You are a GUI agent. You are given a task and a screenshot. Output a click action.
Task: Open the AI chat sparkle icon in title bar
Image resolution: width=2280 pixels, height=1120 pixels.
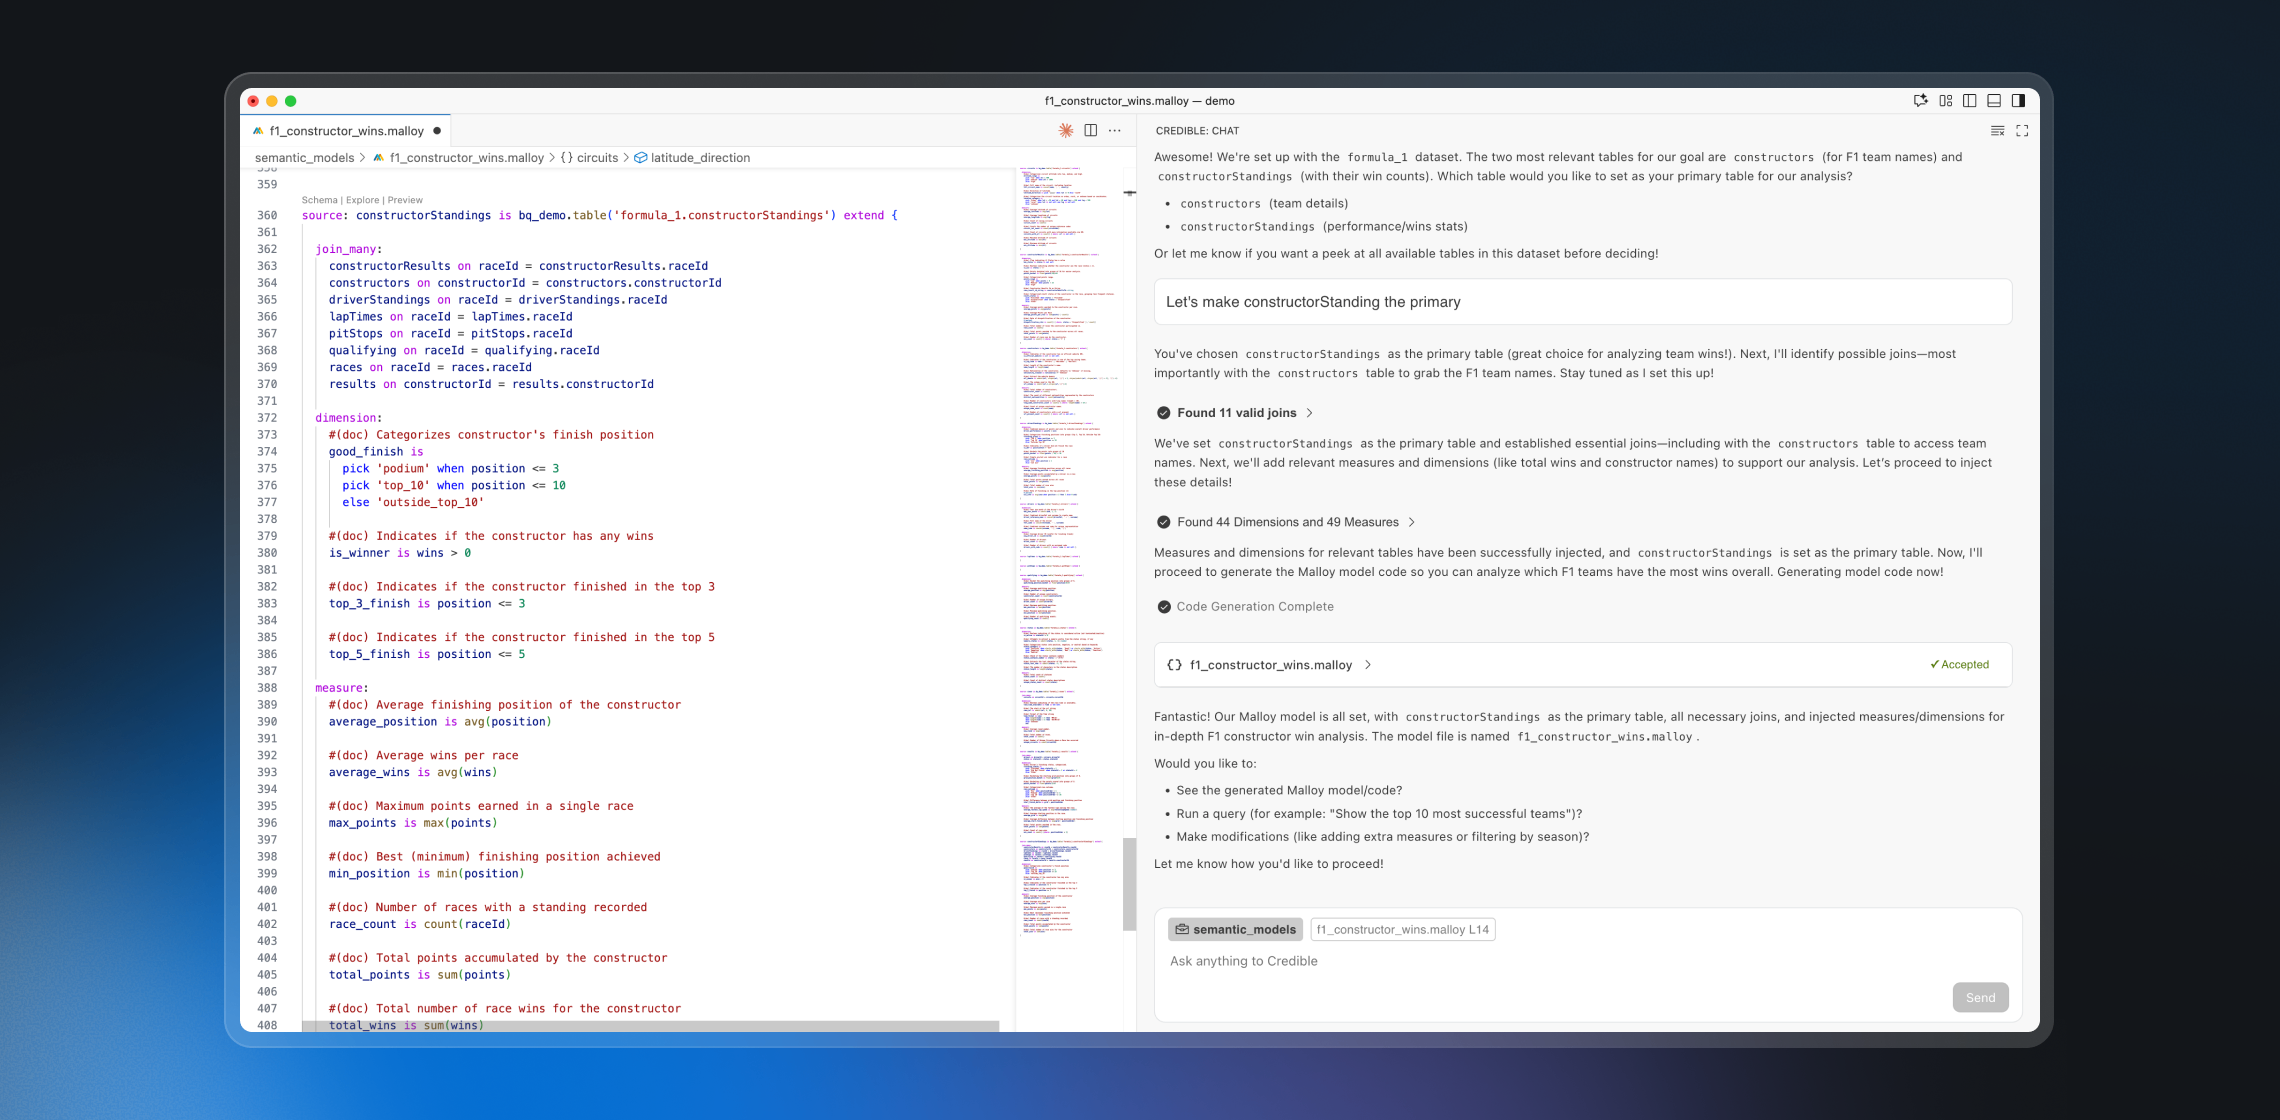1920,101
